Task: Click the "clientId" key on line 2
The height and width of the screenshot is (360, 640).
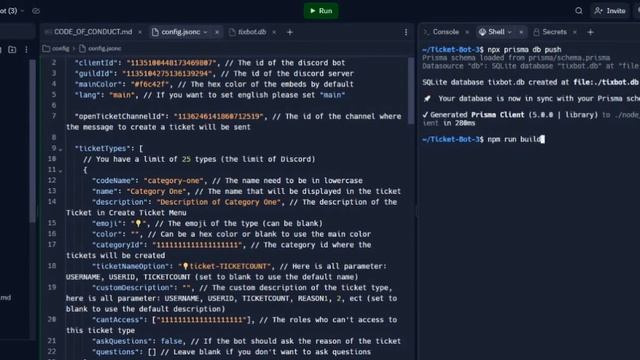Action: pos(98,63)
